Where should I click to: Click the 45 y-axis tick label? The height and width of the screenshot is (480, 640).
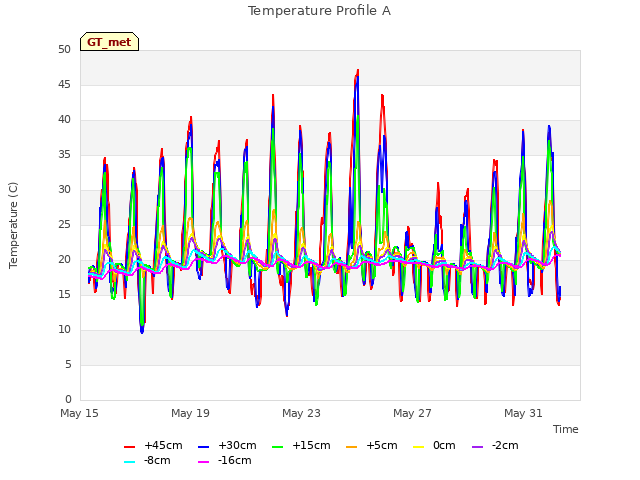coord(64,85)
